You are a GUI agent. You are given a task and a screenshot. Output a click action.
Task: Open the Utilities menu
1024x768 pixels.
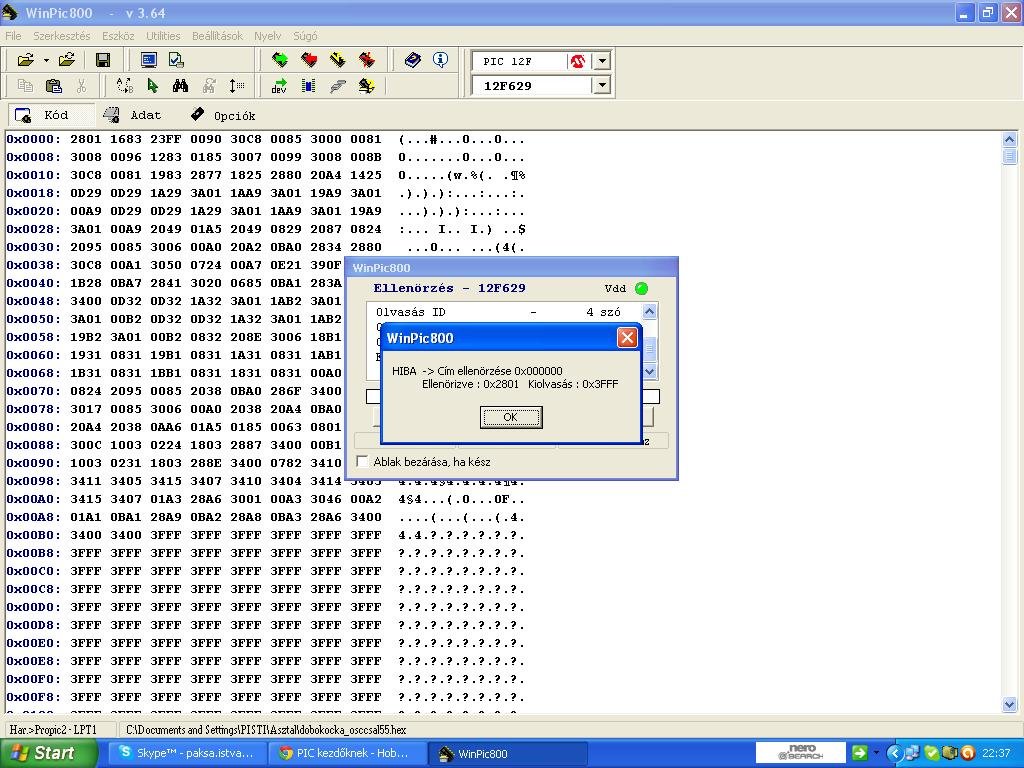[x=163, y=36]
